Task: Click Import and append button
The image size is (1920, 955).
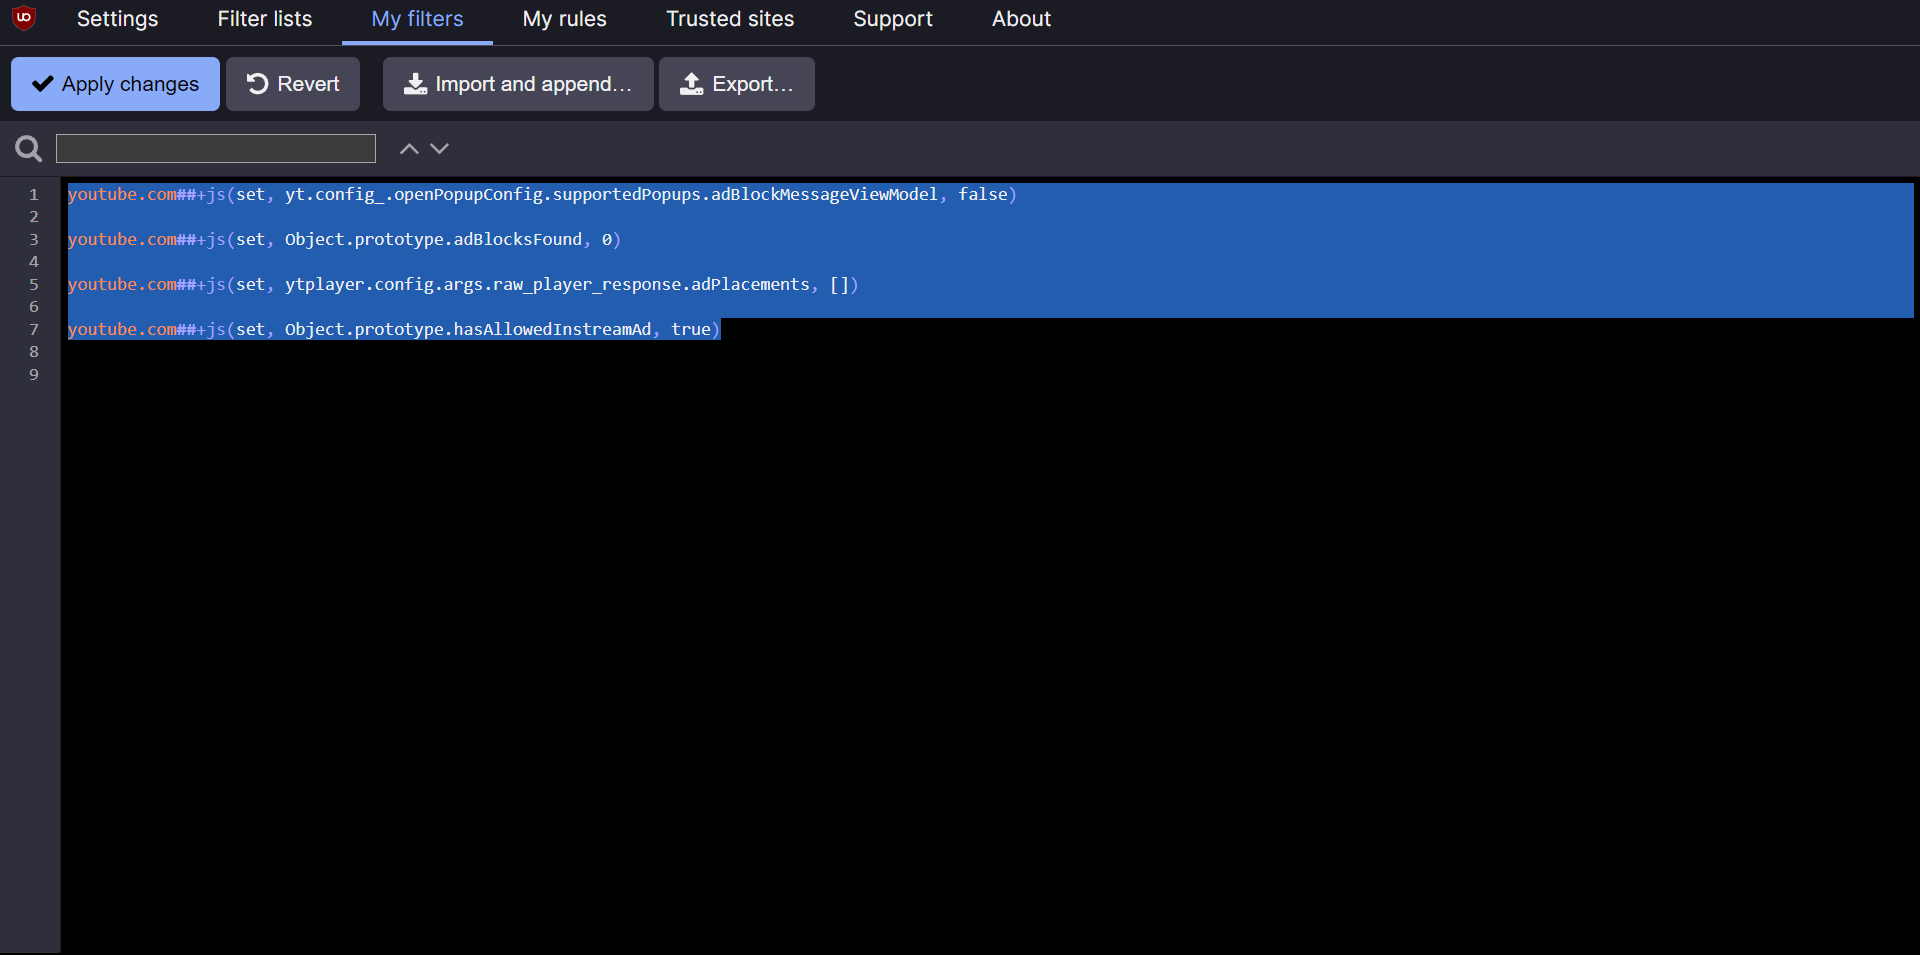Action: click(x=518, y=84)
